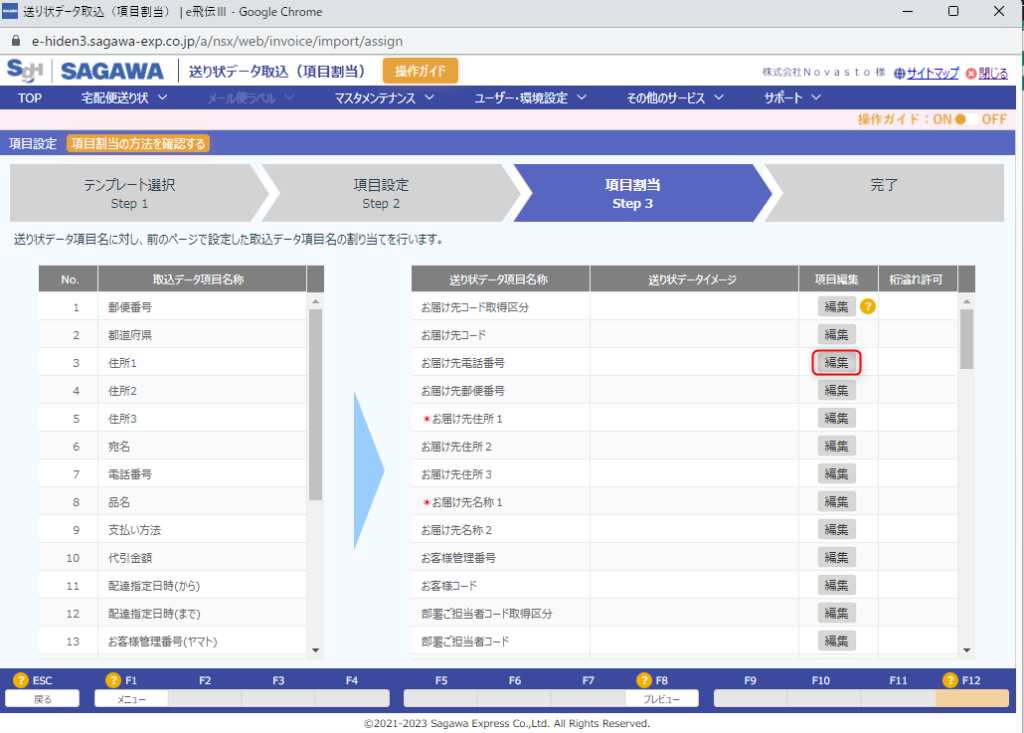Click the 戻る ESC button
Screen dimensions: 1024x733
coord(42,699)
